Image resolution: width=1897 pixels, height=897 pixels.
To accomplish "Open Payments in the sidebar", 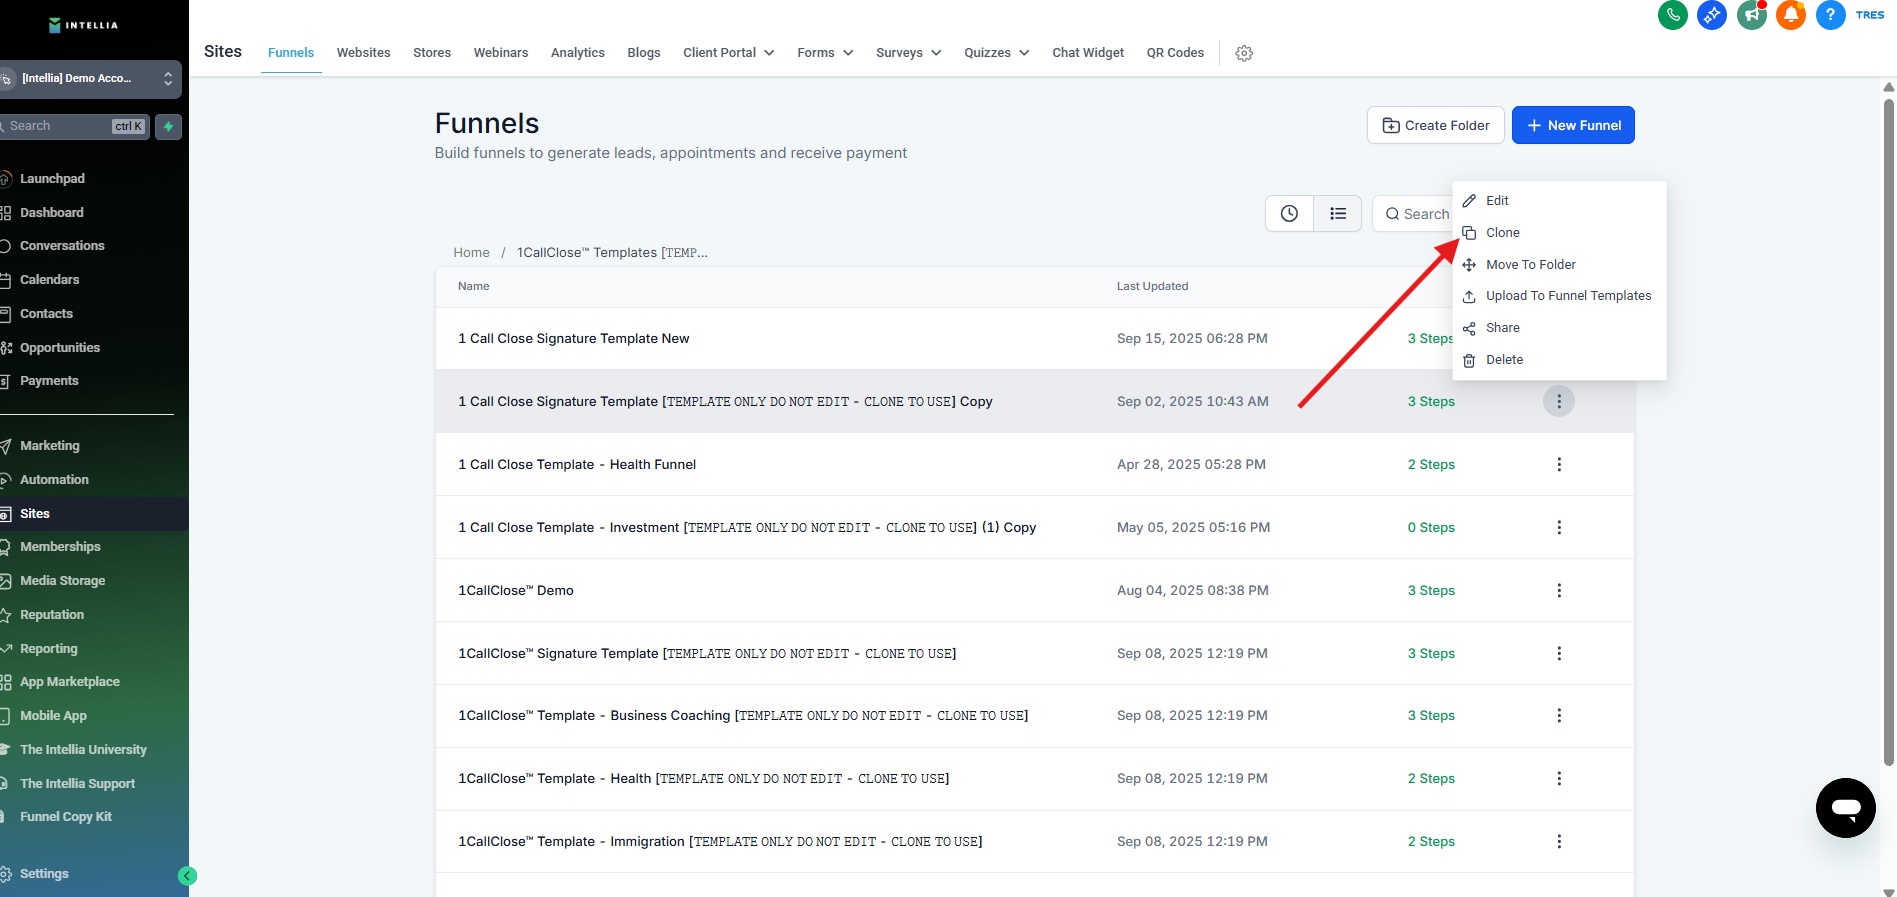I will pyautogui.click(x=49, y=381).
